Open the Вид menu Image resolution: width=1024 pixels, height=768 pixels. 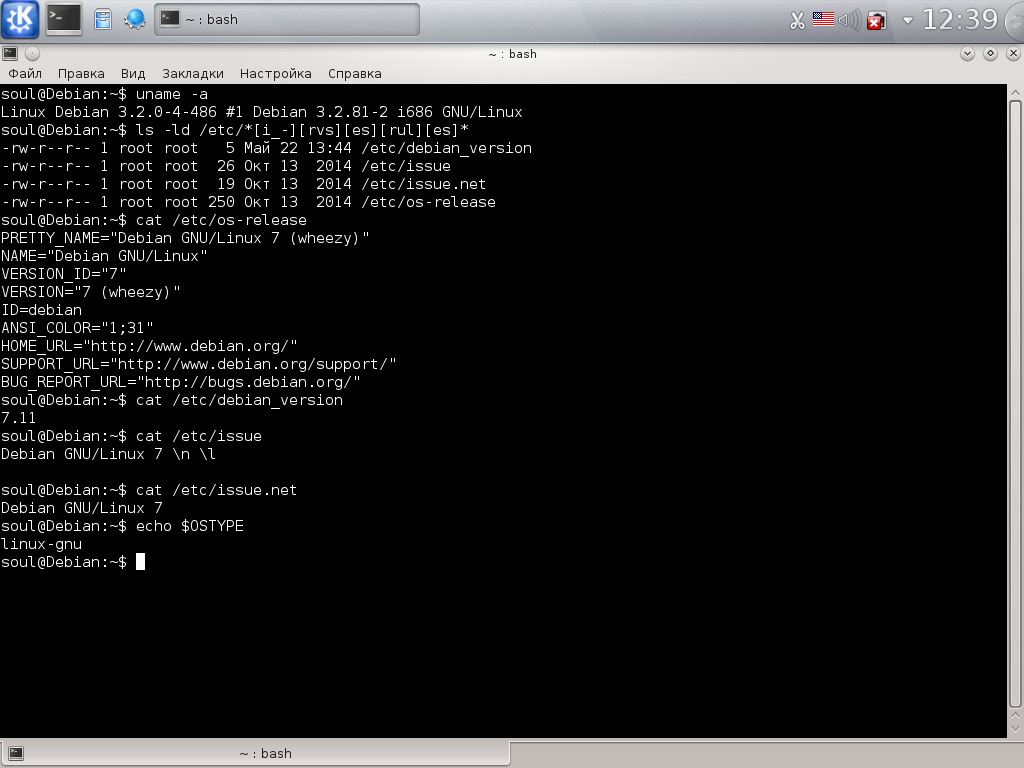133,73
